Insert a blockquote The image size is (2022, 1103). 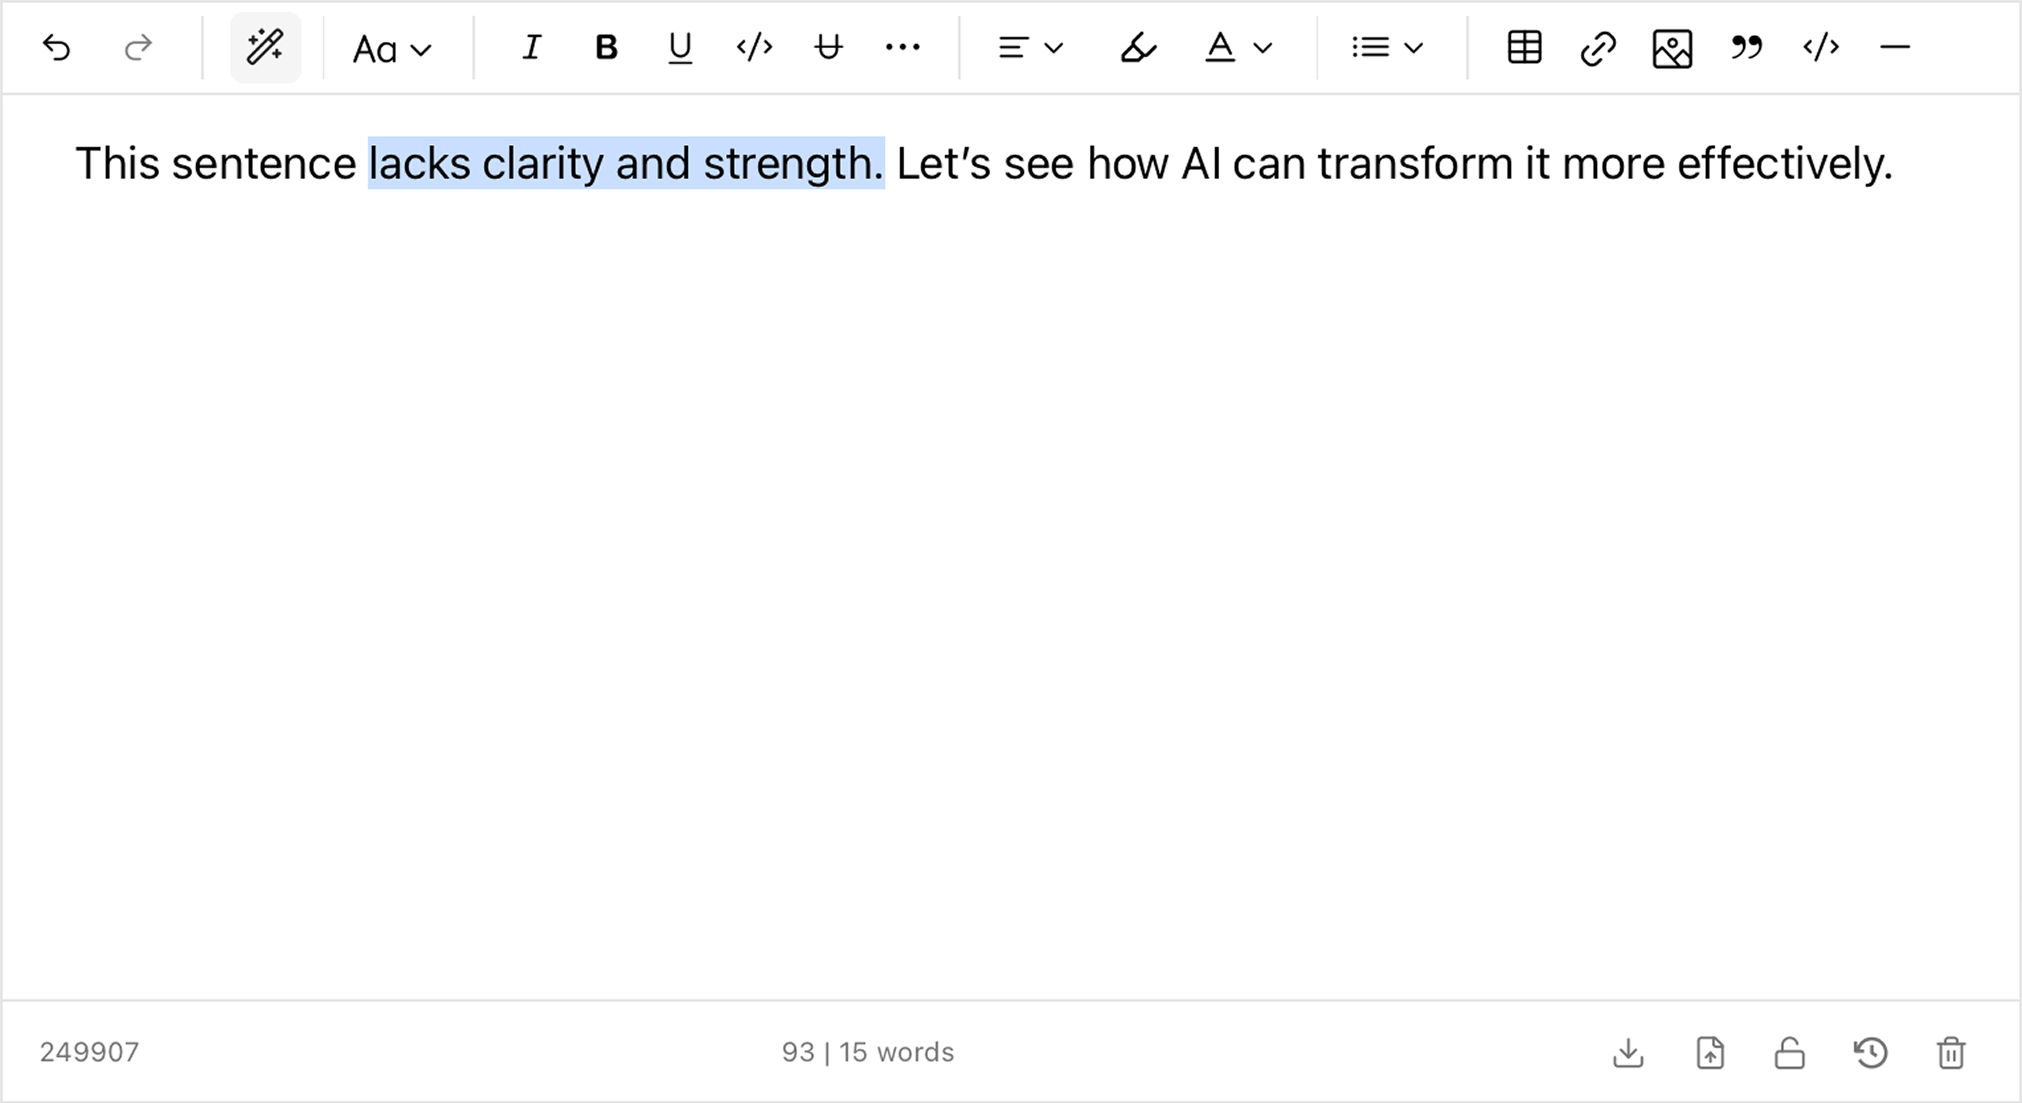click(1746, 47)
